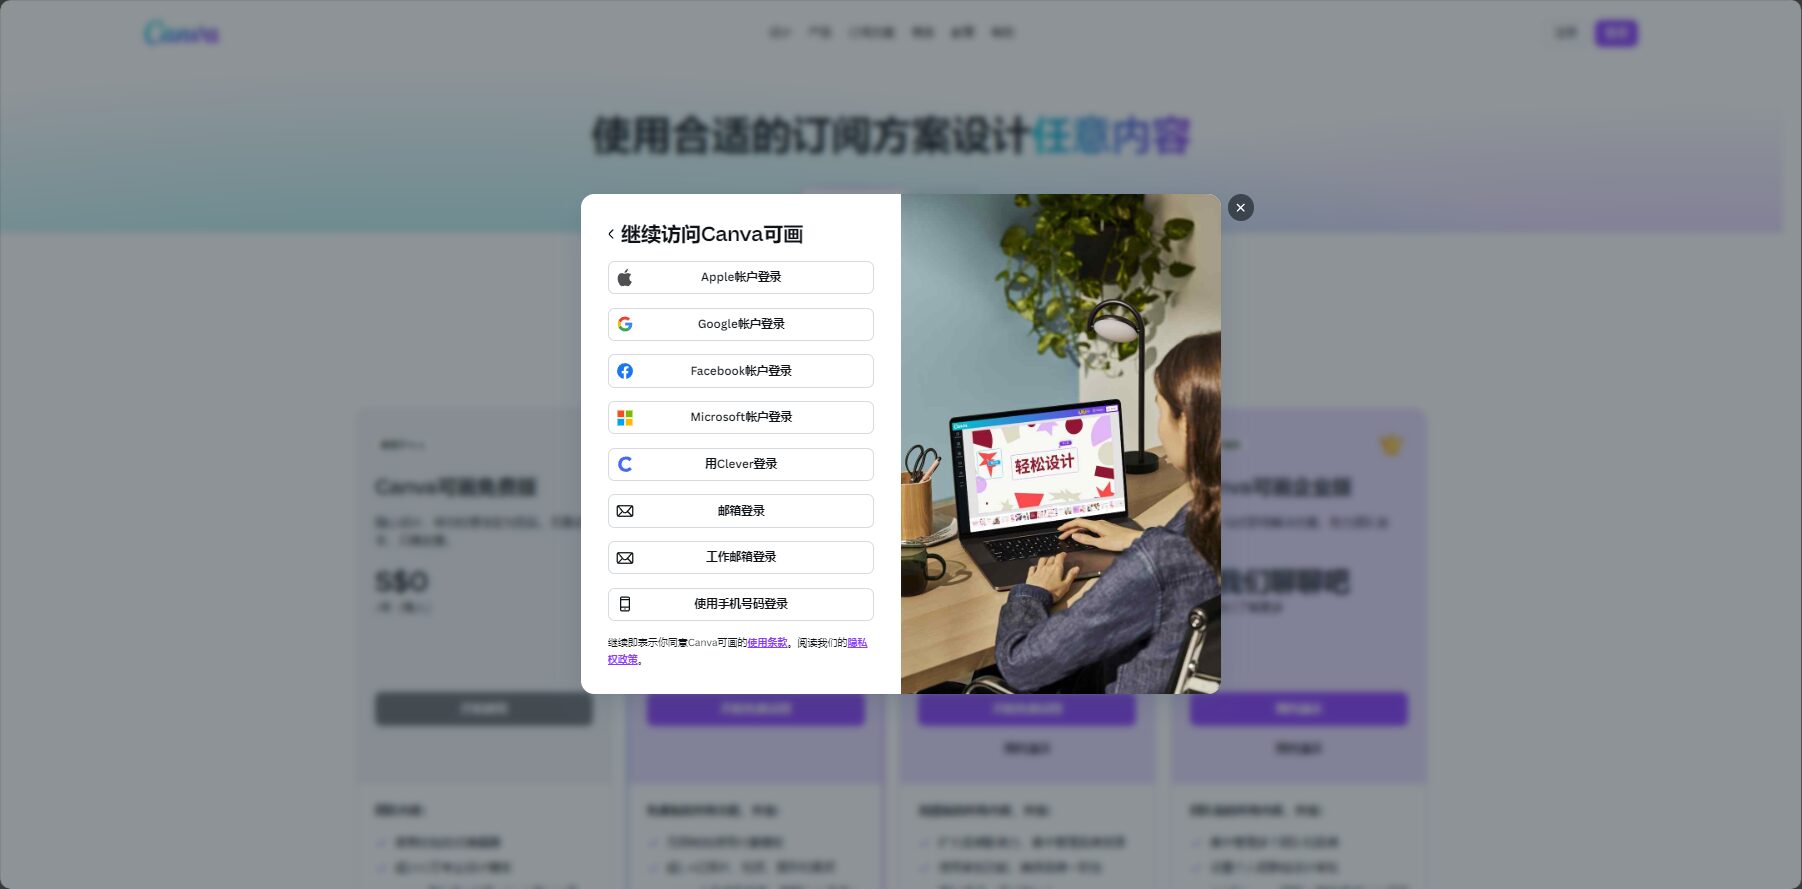Screen dimensions: 1802x889
Task: Sign in with Apple帐户登录 button
Action: click(x=740, y=277)
